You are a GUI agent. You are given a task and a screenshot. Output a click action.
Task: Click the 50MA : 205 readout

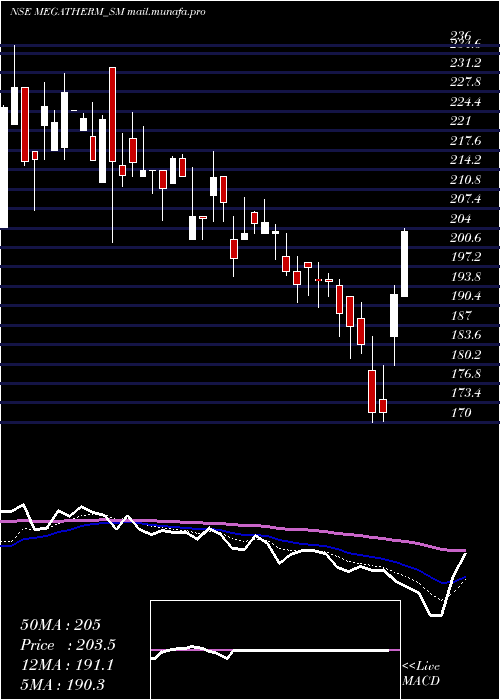[x=61, y=625]
